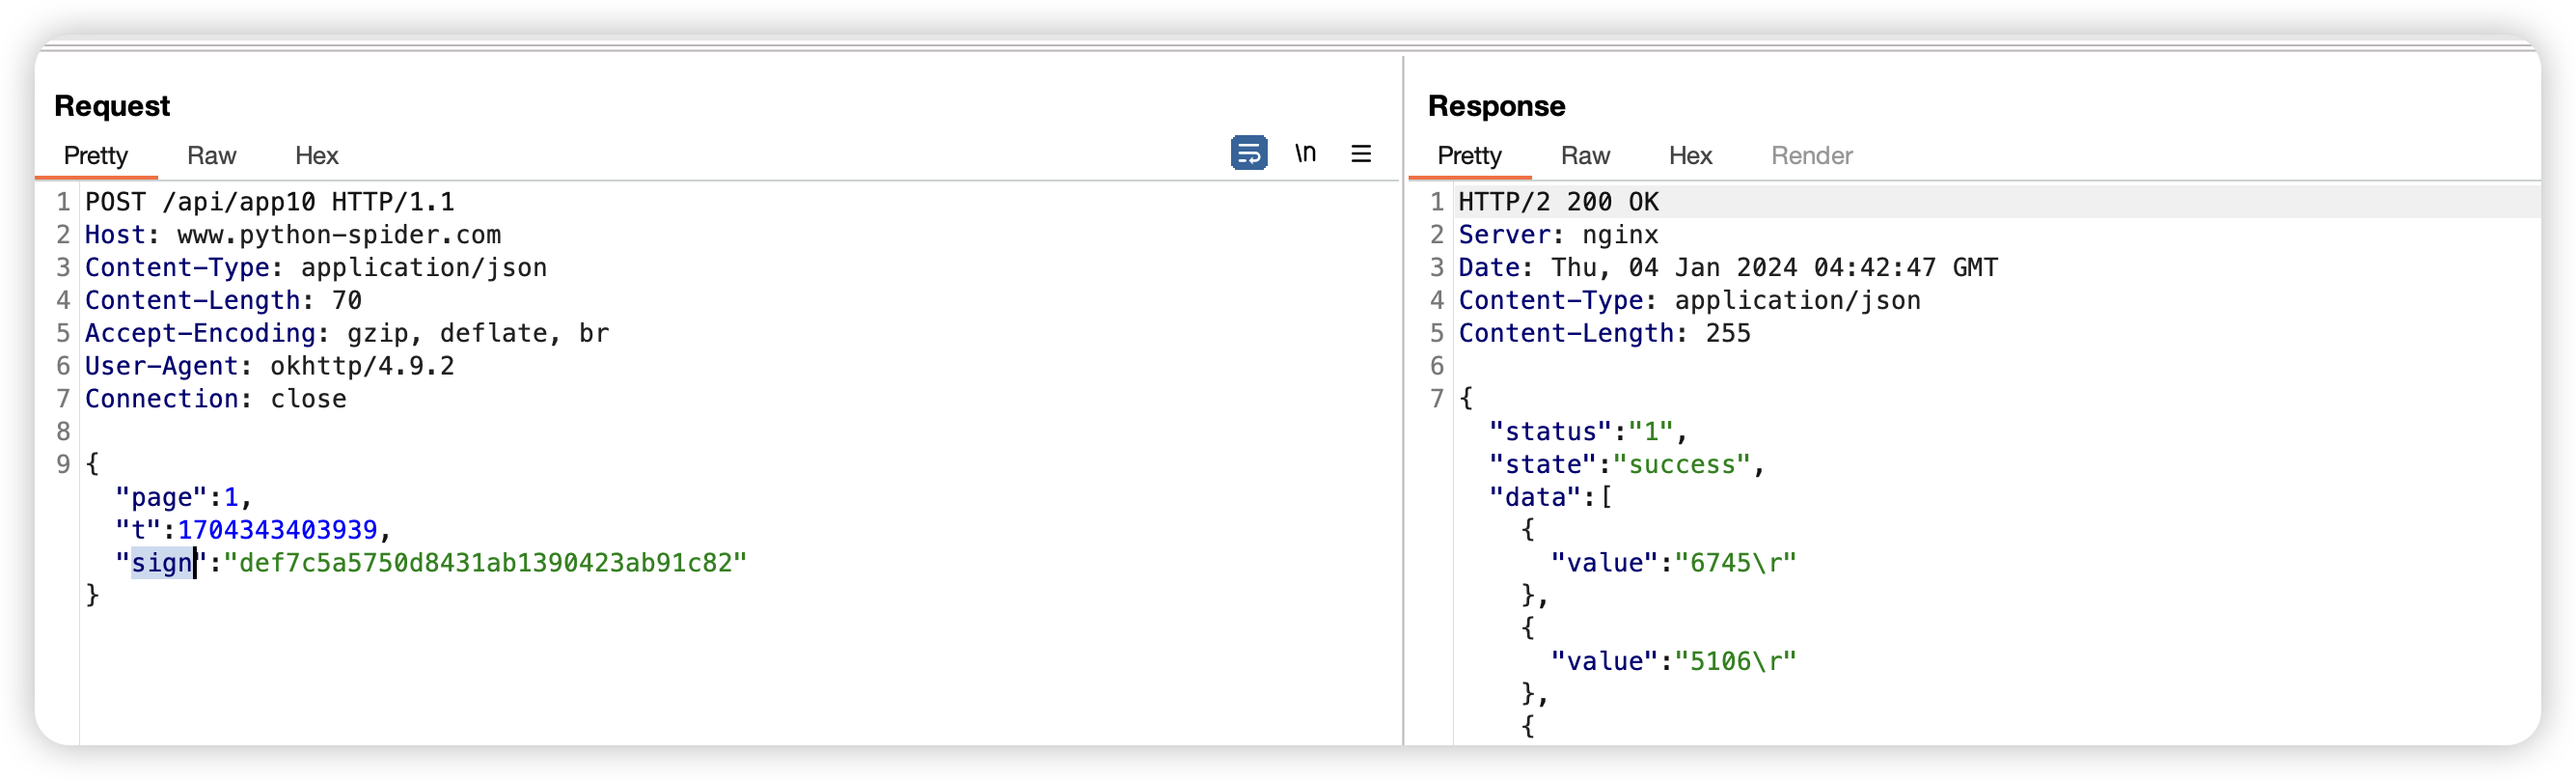The height and width of the screenshot is (780, 2576).
Task: Open the Request panel hamburger menu
Action: point(1361,154)
